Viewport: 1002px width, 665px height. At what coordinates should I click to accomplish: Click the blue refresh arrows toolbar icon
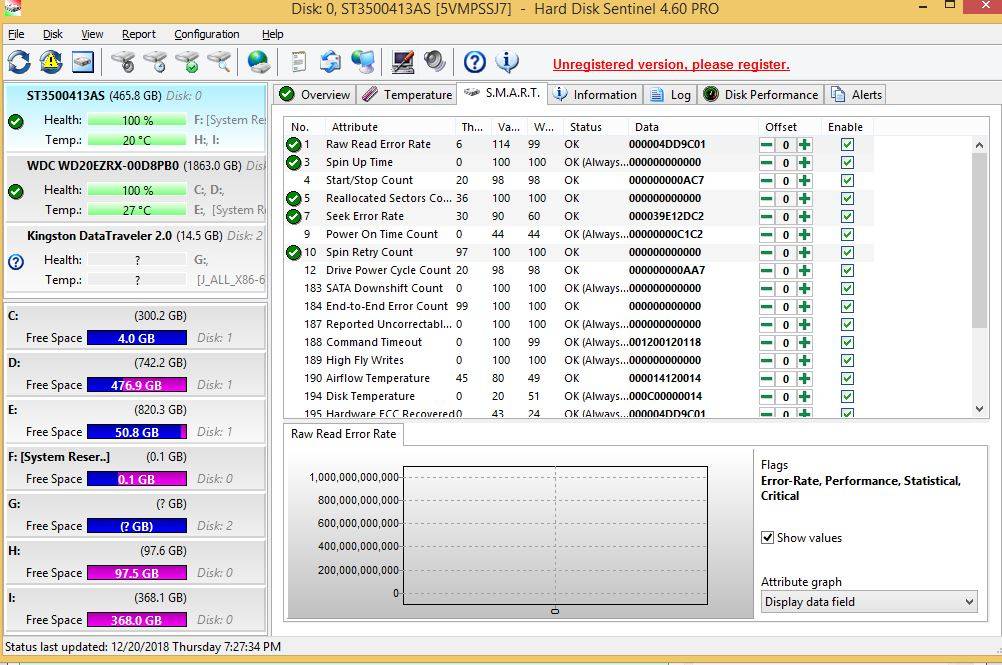(x=19, y=63)
